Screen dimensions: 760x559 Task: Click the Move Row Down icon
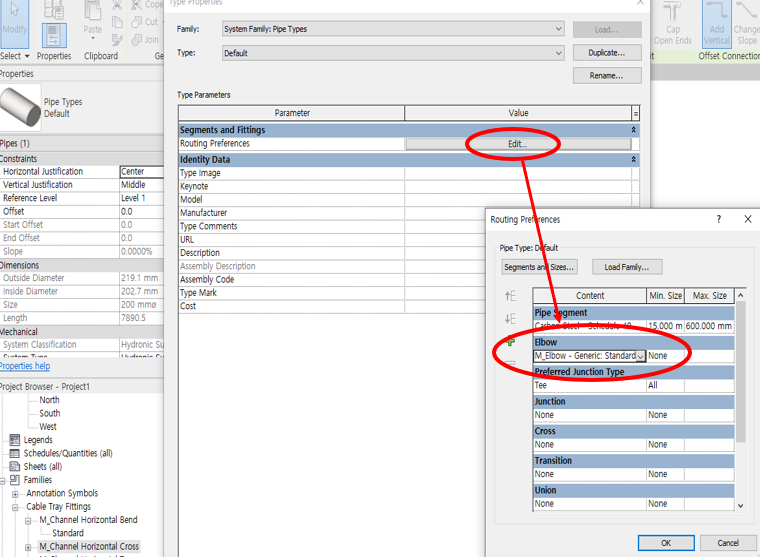coord(510,319)
